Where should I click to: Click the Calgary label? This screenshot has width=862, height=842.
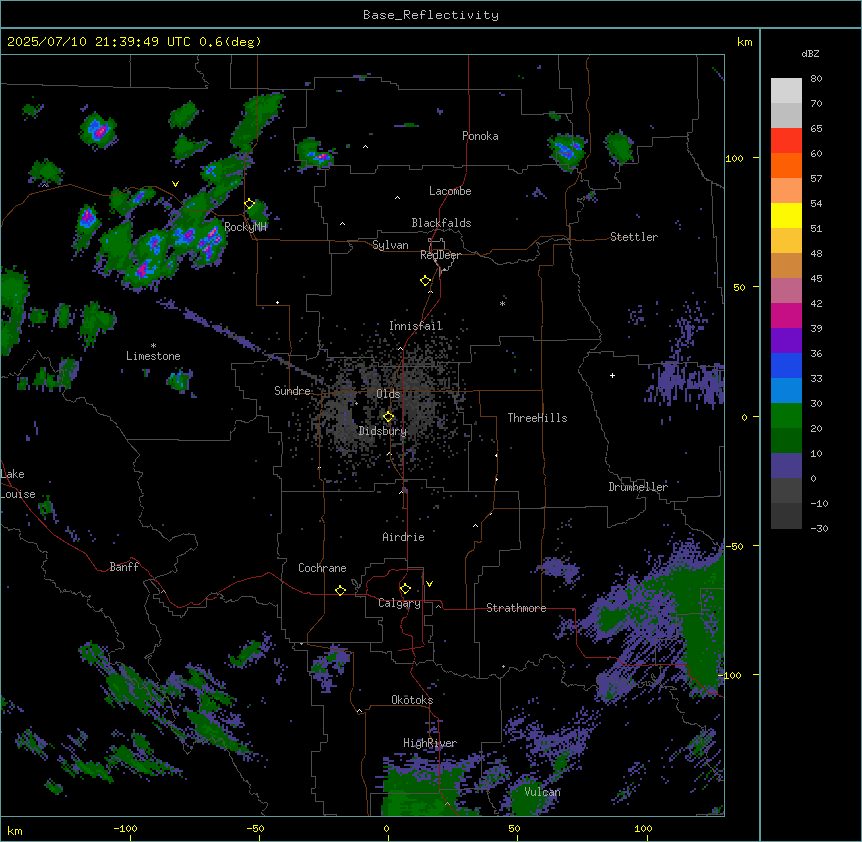(x=399, y=603)
